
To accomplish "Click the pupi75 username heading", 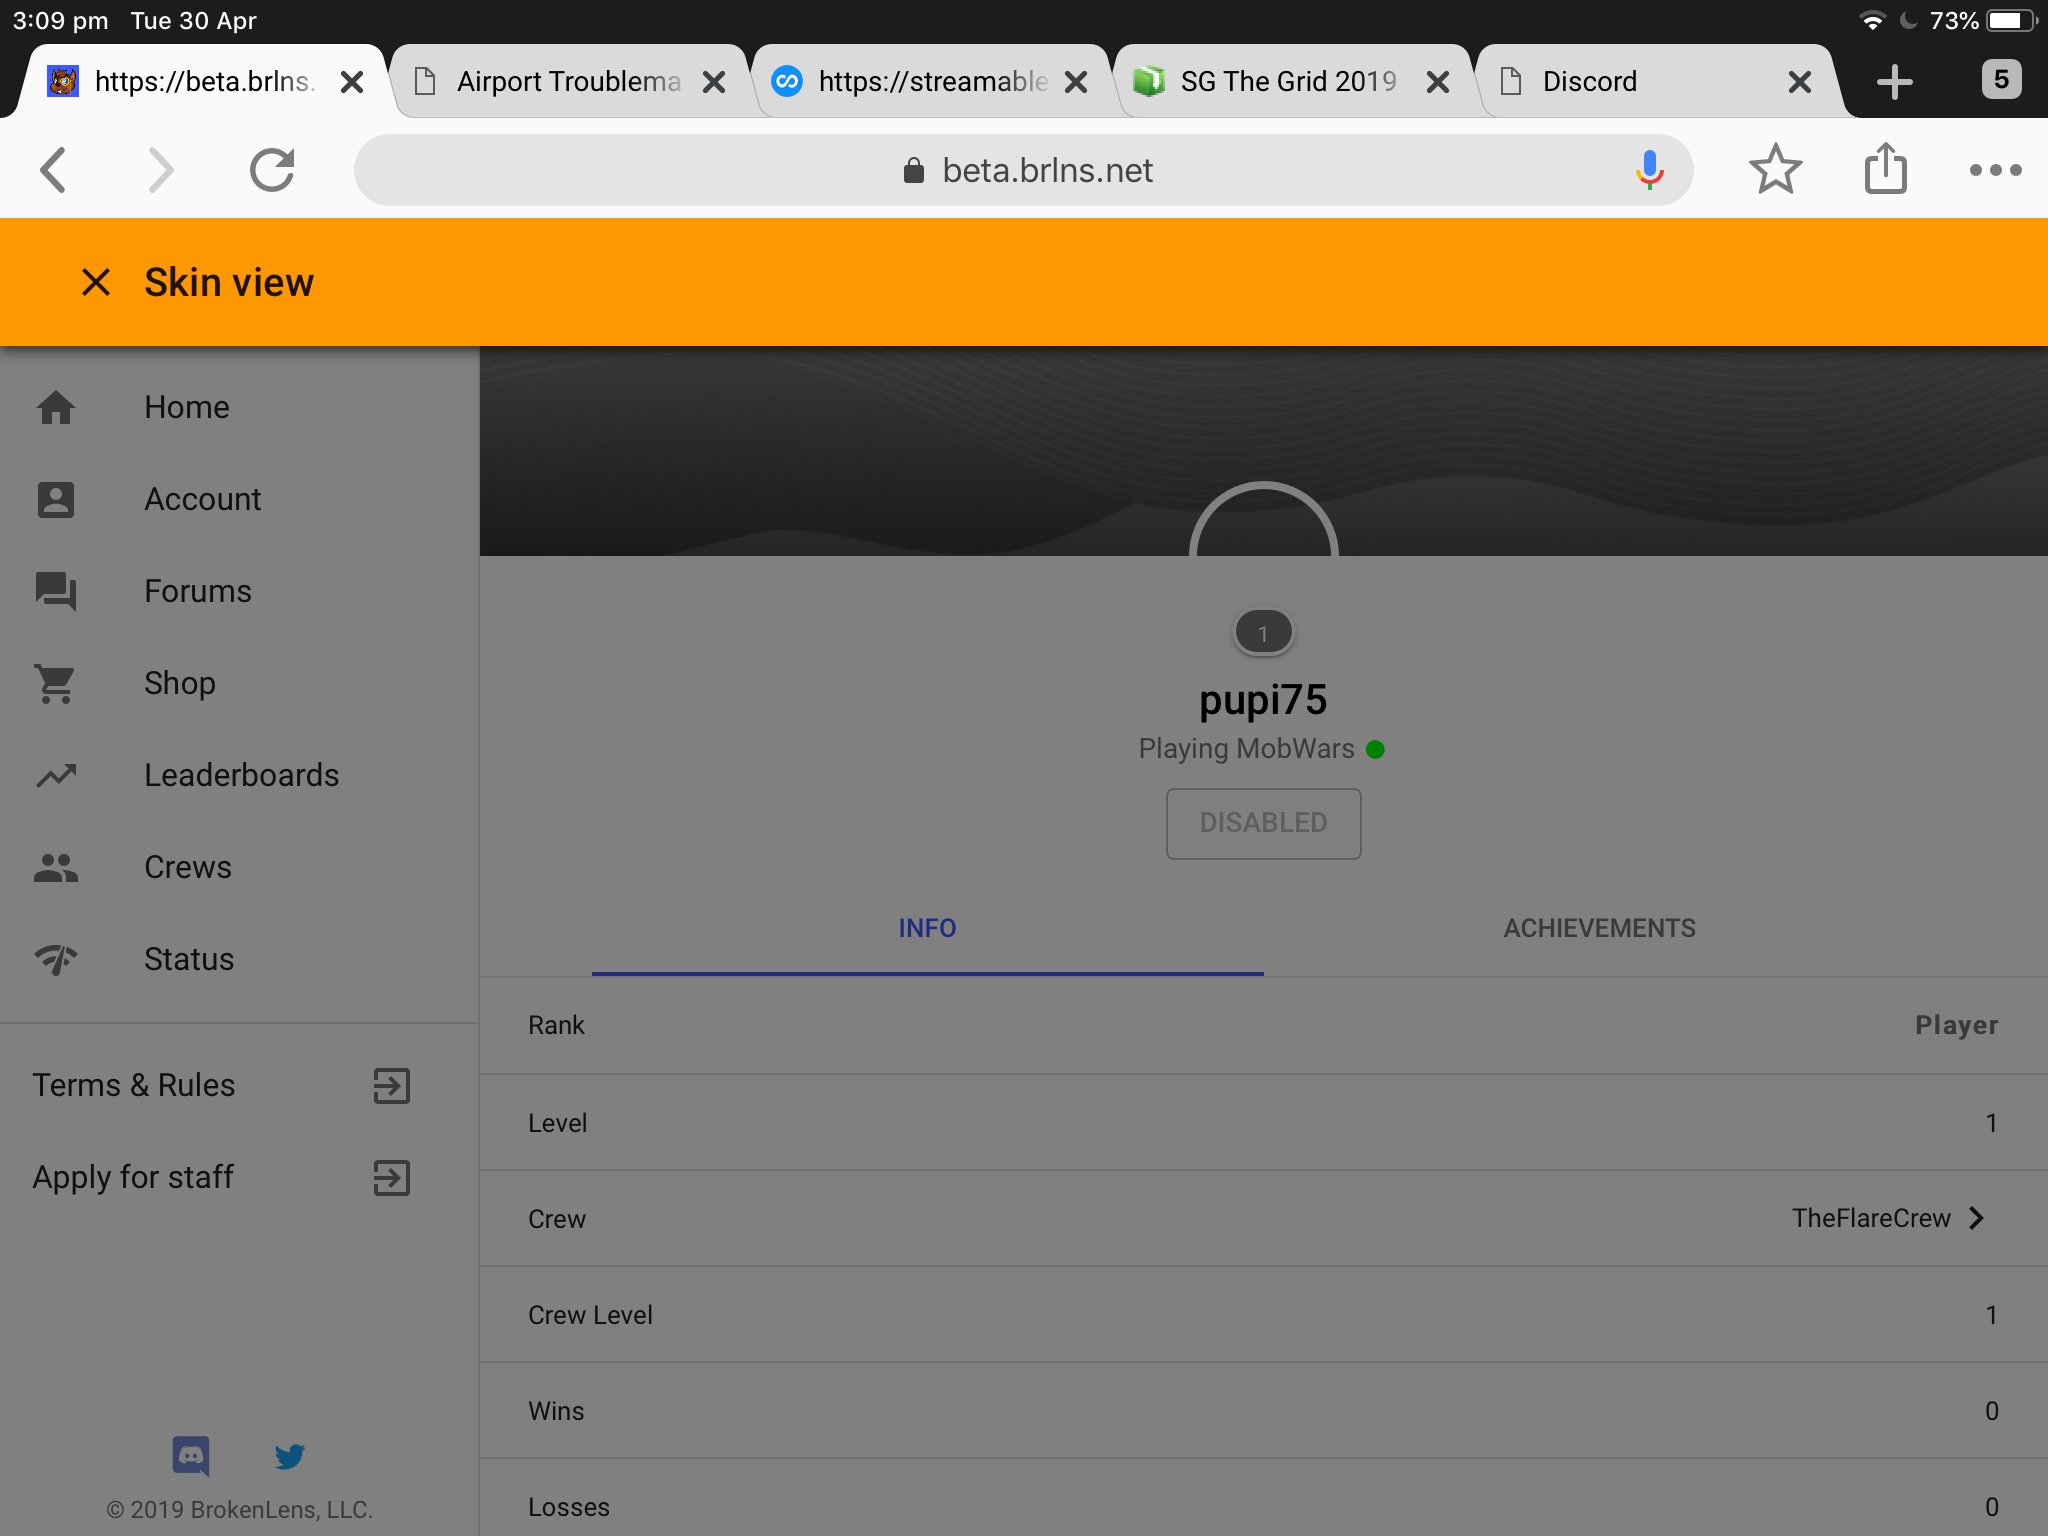I will [1263, 700].
